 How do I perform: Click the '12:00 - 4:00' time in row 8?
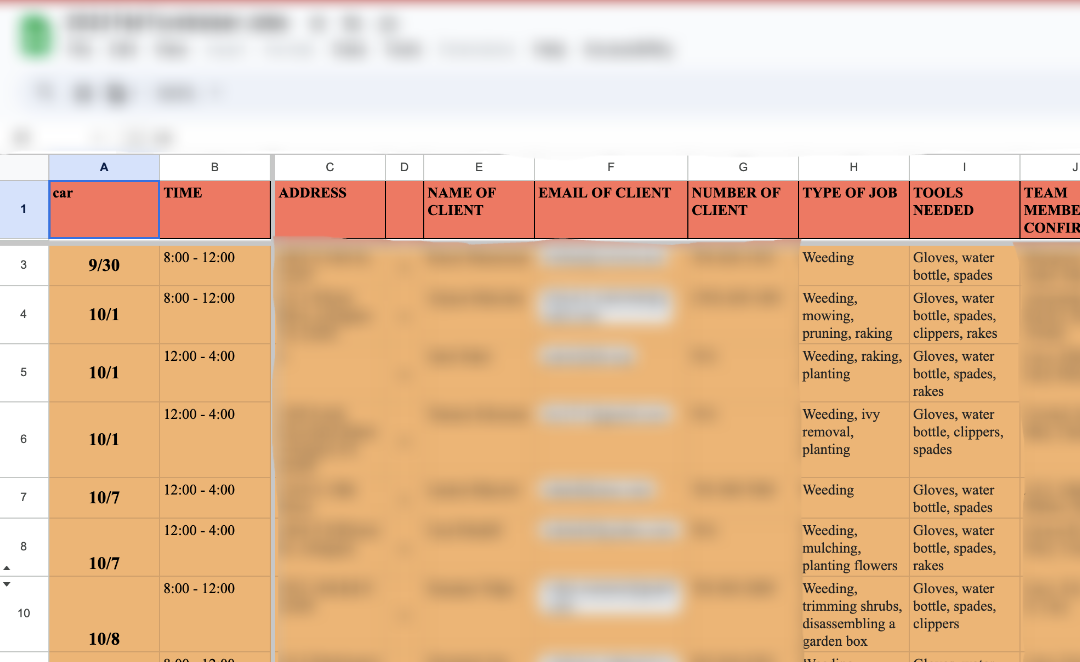pyautogui.click(x=215, y=547)
